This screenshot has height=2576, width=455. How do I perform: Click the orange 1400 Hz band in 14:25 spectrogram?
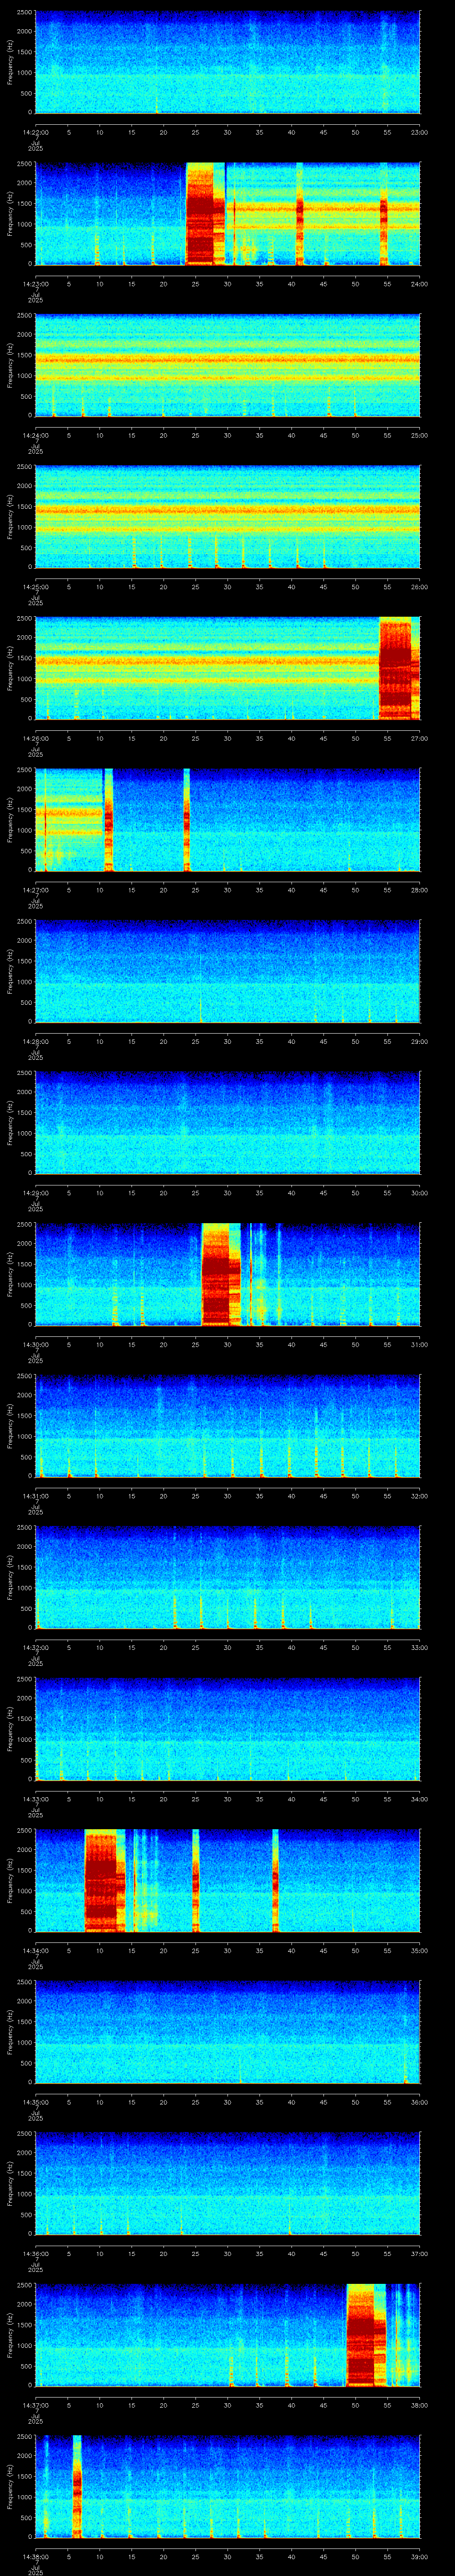click(227, 511)
